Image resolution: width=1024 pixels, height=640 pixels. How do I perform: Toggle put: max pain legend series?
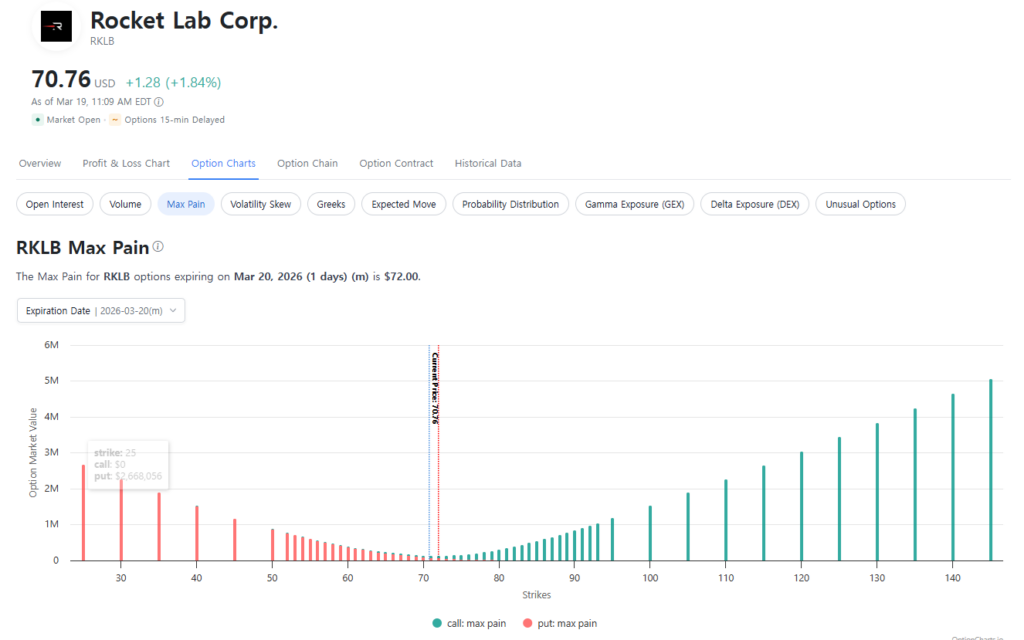[562, 623]
